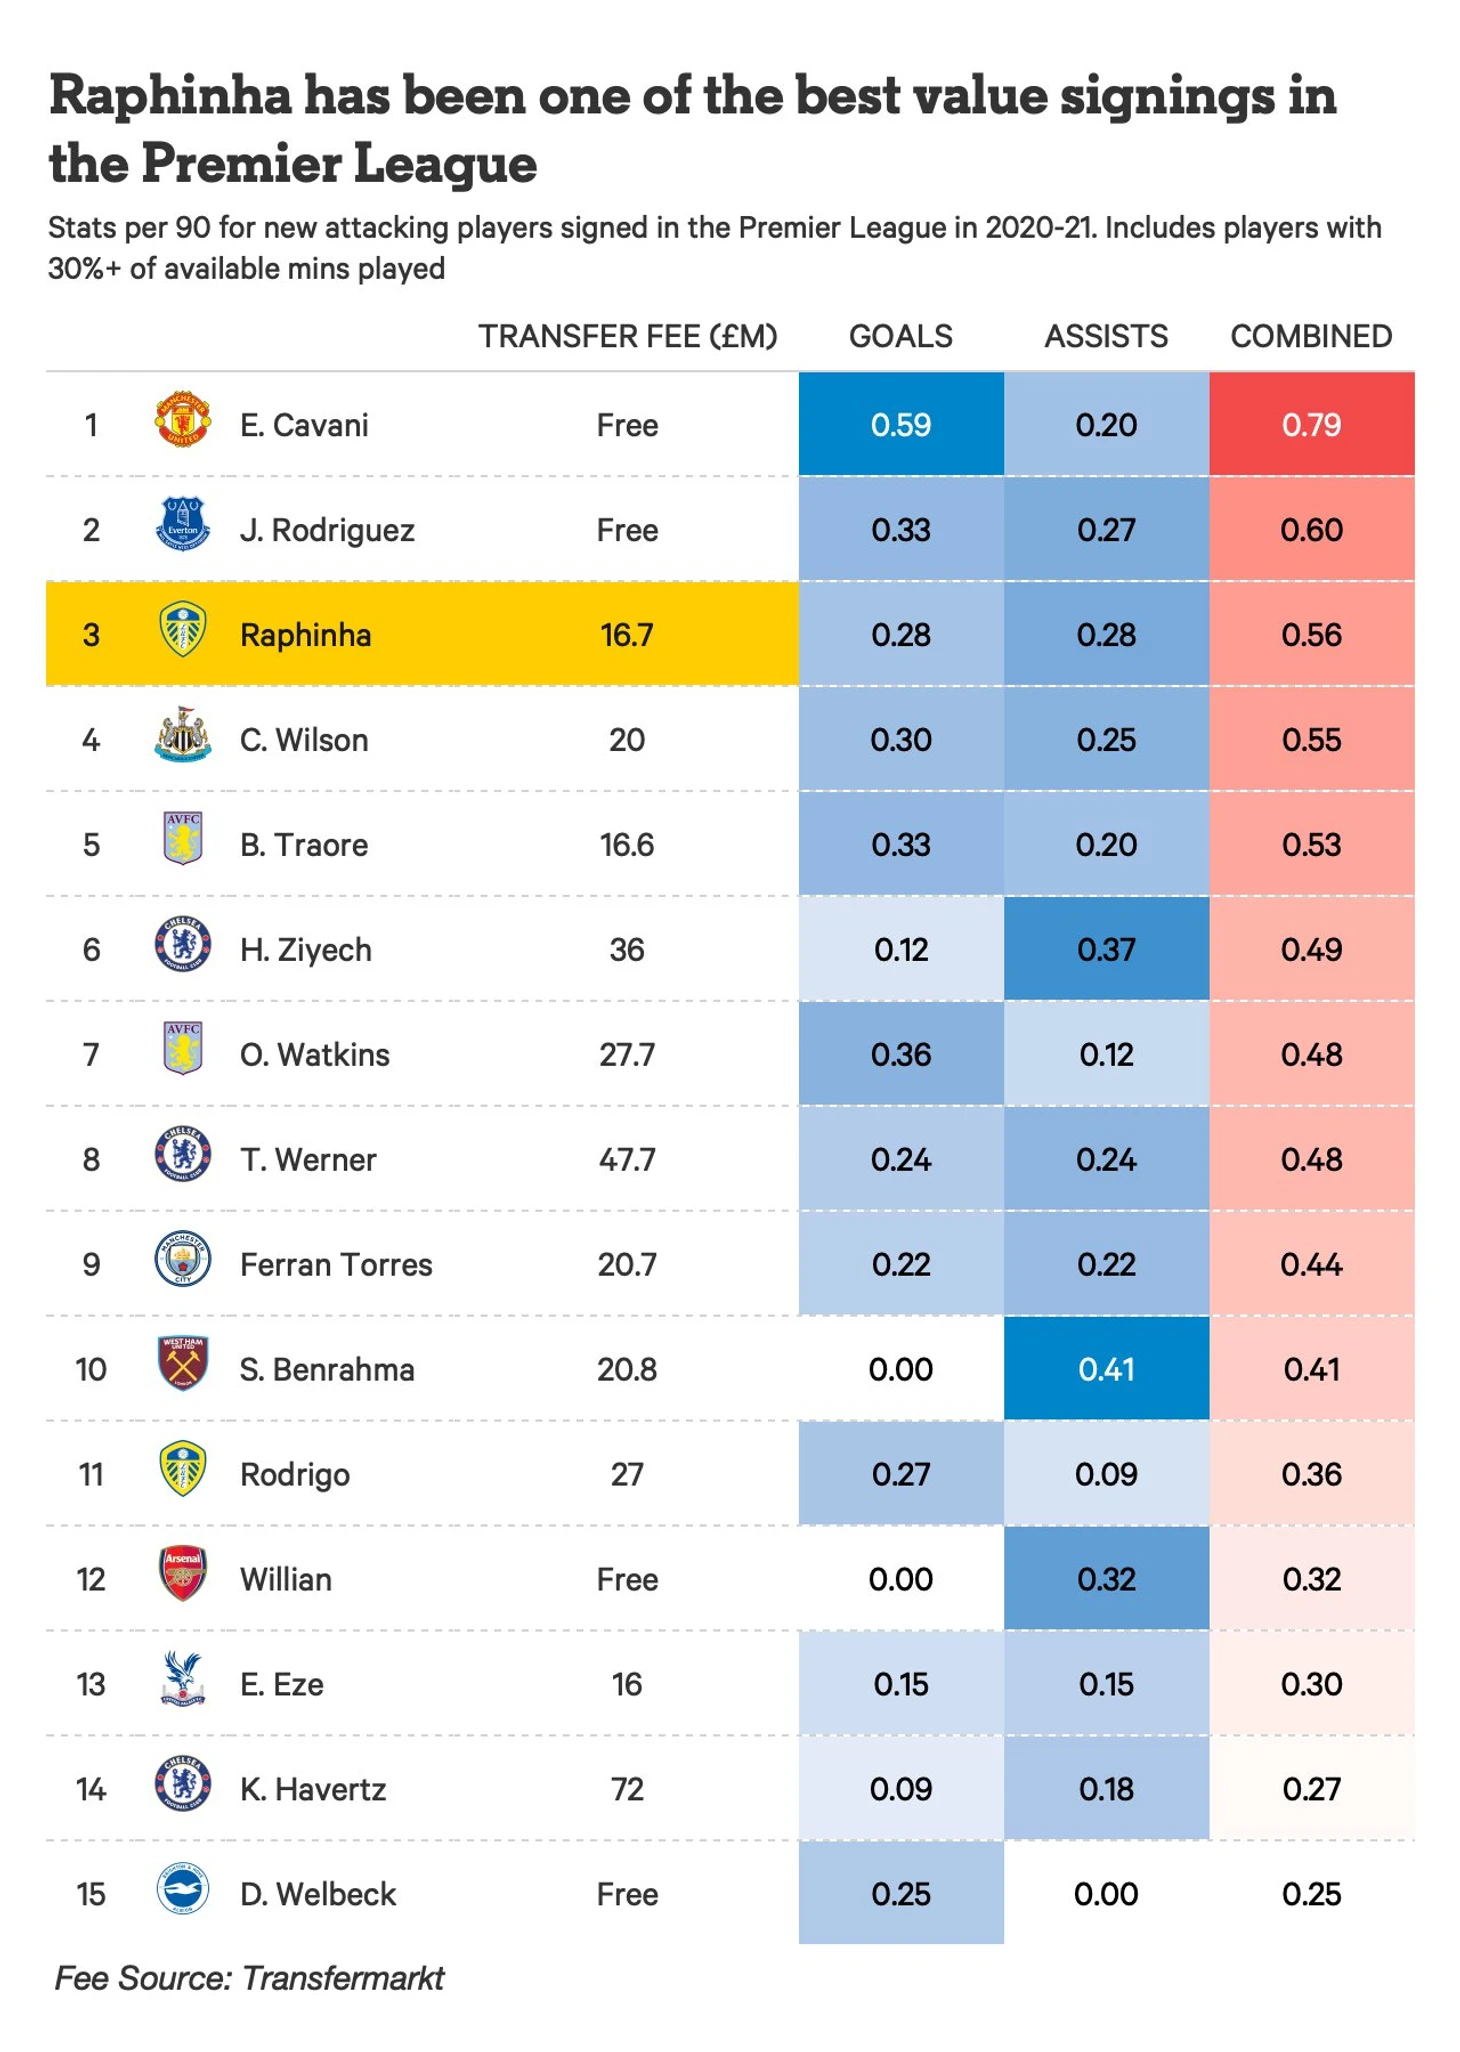This screenshot has height=2052, width=1460.
Task: Select the COMBINED column header
Action: coord(1311,336)
